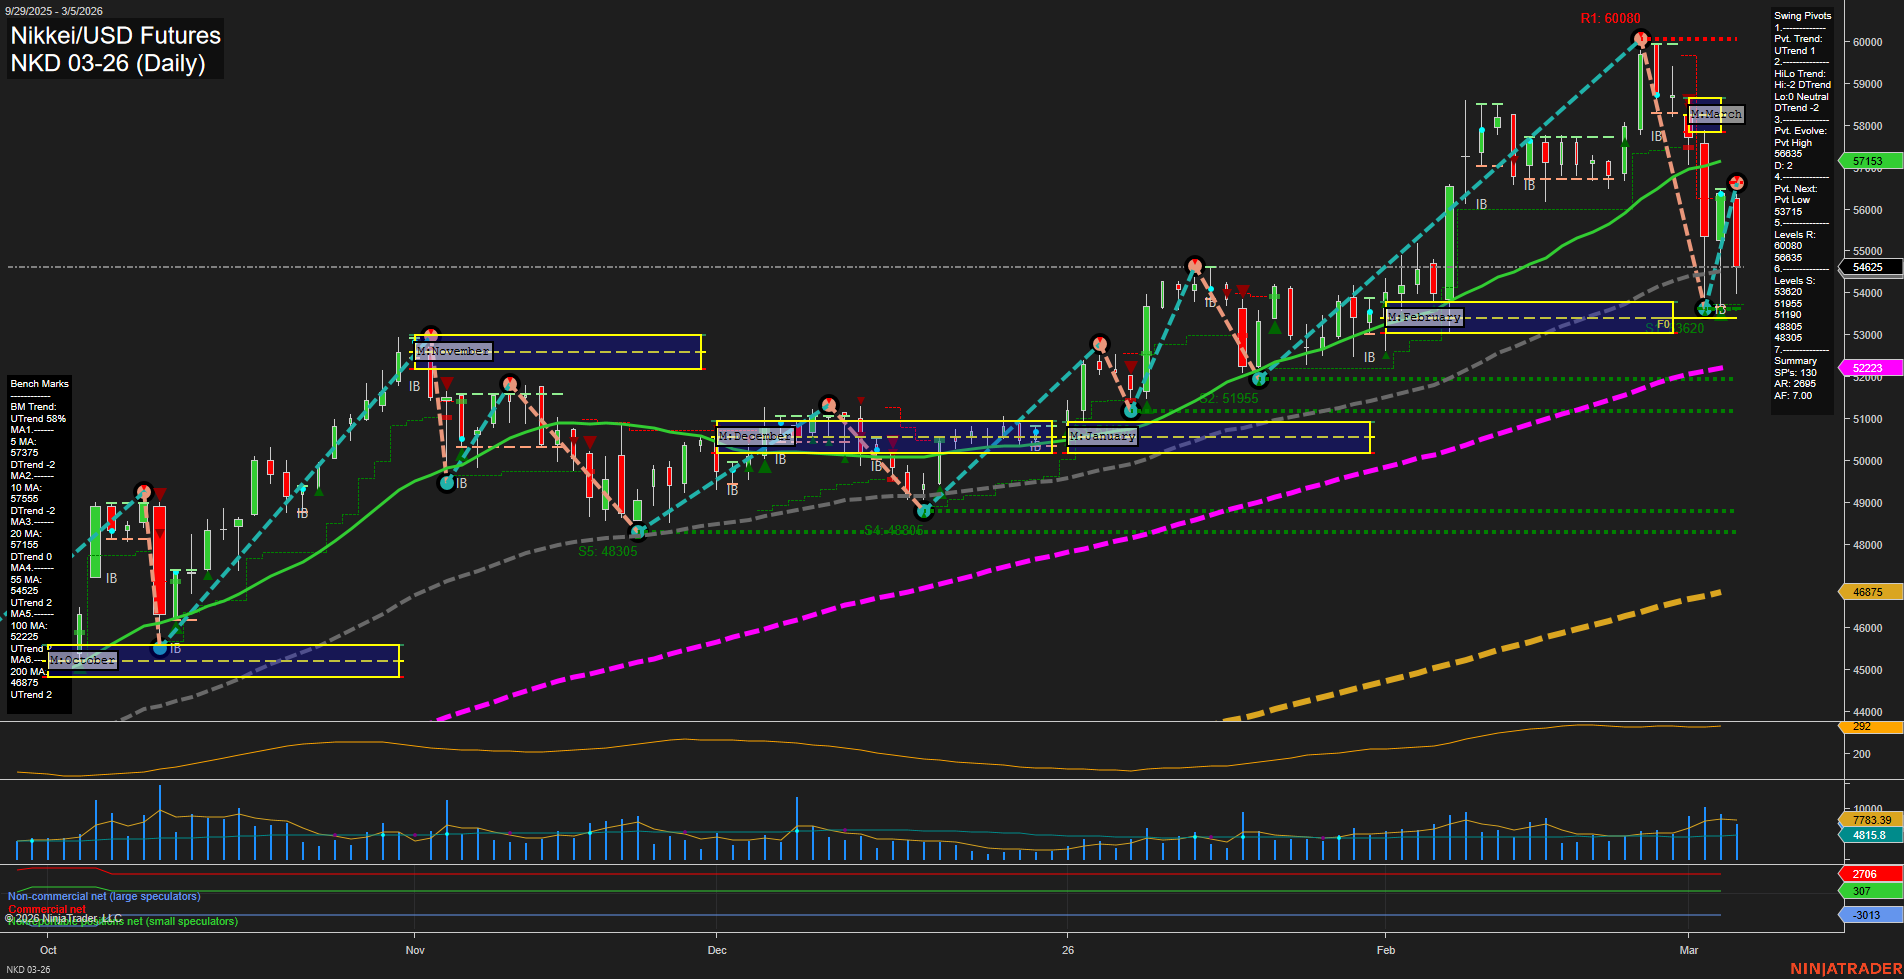
Task: Toggle the Commercial net legend entry
Action: point(47,909)
